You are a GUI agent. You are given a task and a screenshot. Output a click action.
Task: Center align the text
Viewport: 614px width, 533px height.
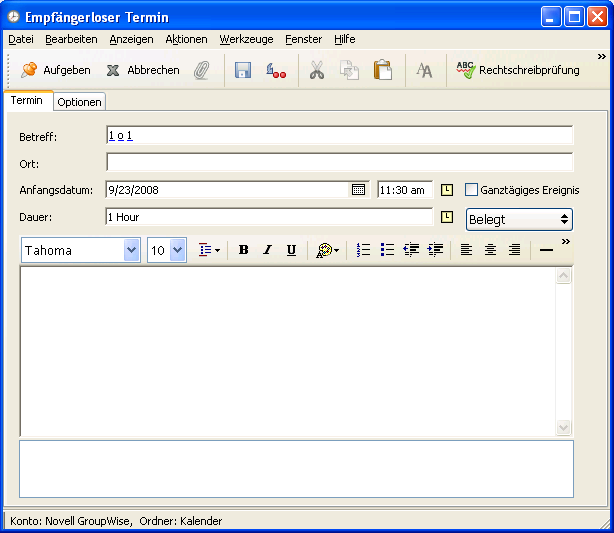tap(490, 250)
